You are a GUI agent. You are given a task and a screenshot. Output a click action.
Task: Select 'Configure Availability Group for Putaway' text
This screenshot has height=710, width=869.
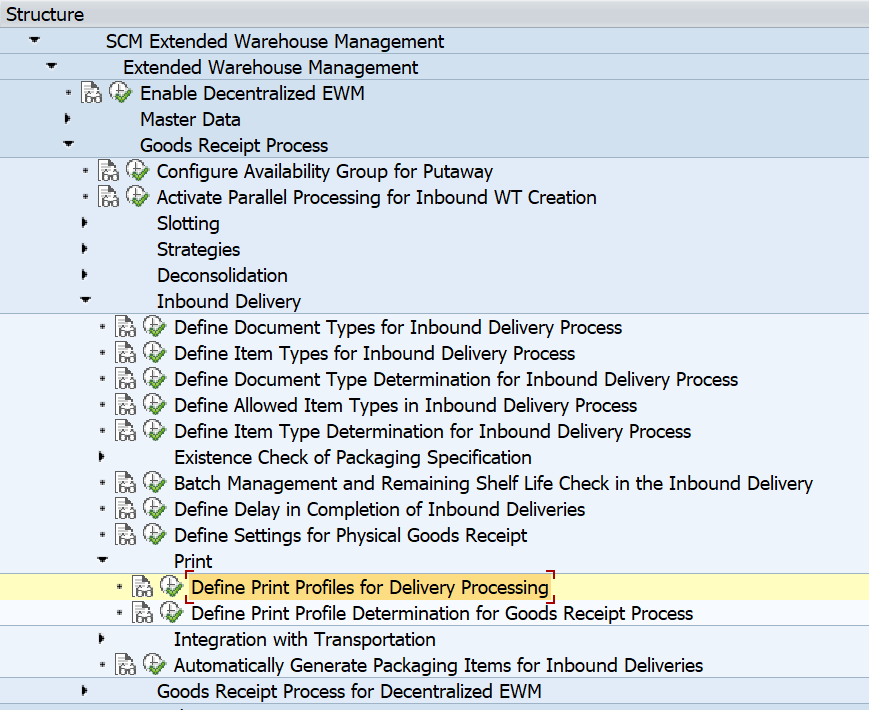325,171
